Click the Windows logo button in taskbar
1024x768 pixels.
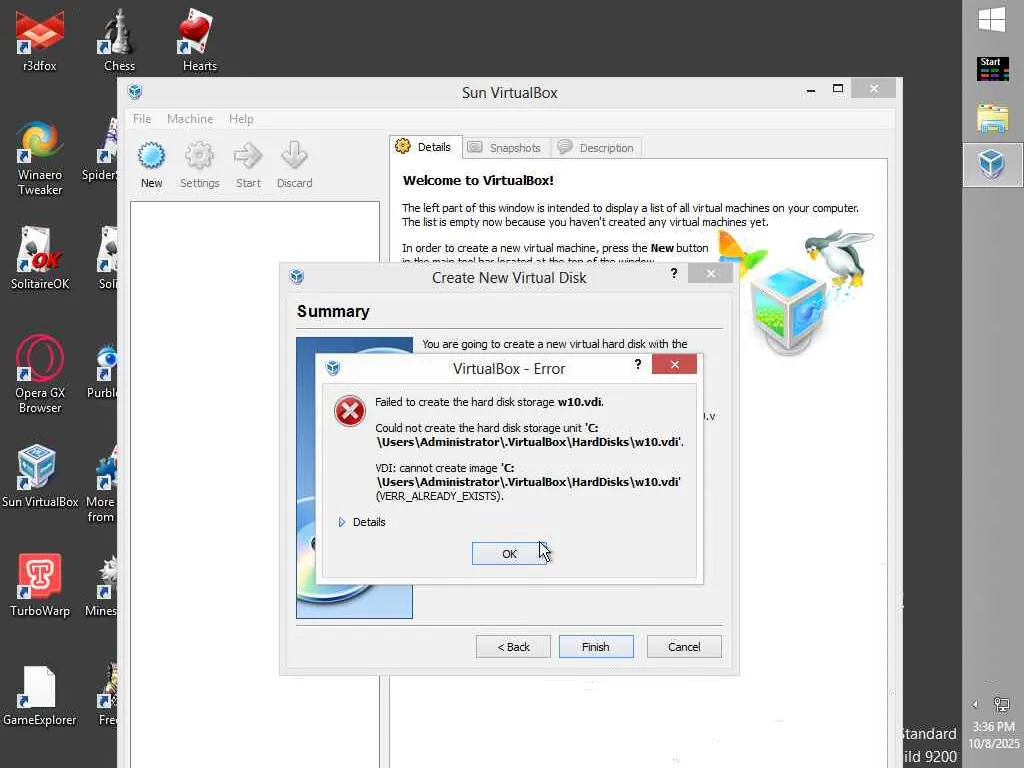tap(992, 19)
